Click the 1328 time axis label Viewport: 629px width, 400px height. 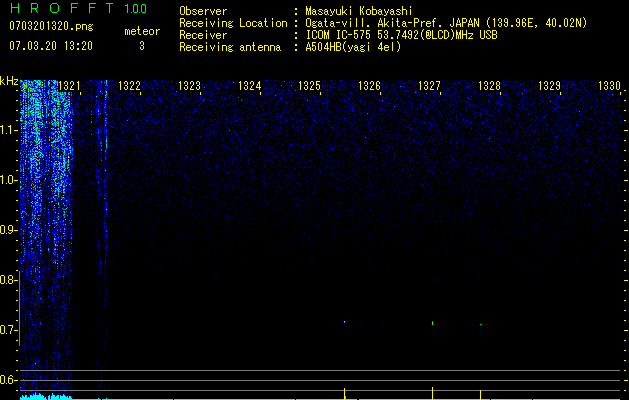point(489,86)
